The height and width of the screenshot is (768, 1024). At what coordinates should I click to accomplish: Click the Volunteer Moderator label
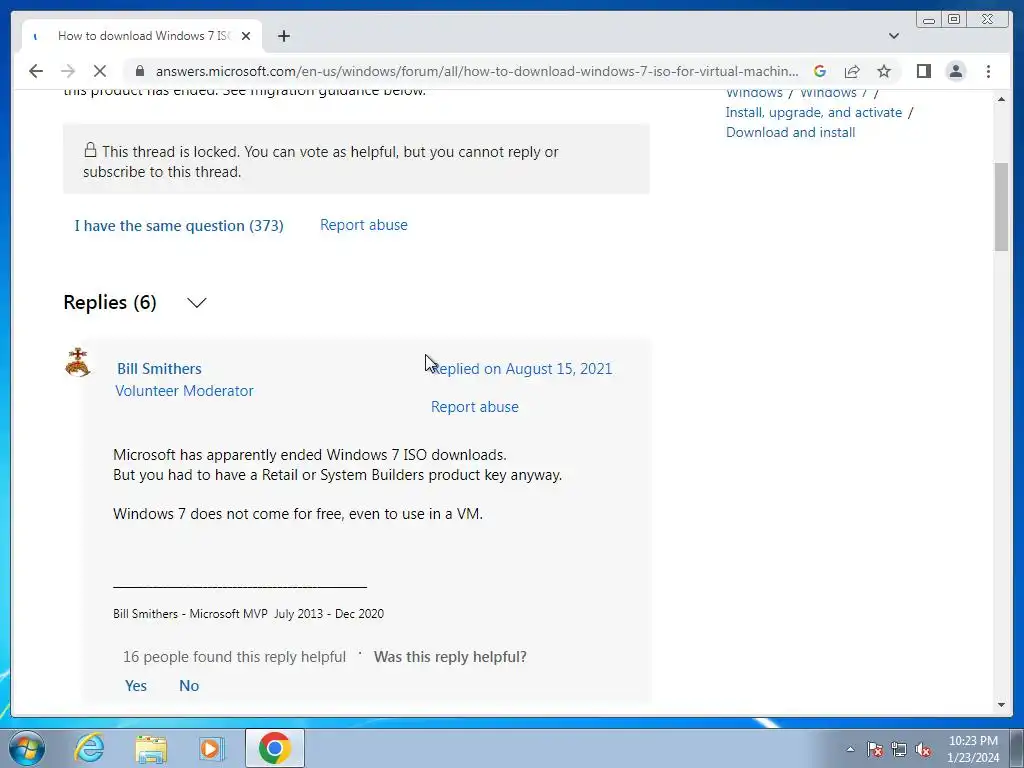pos(184,391)
